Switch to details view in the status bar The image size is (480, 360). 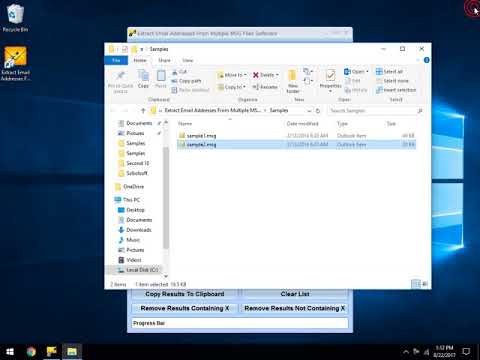416,284
